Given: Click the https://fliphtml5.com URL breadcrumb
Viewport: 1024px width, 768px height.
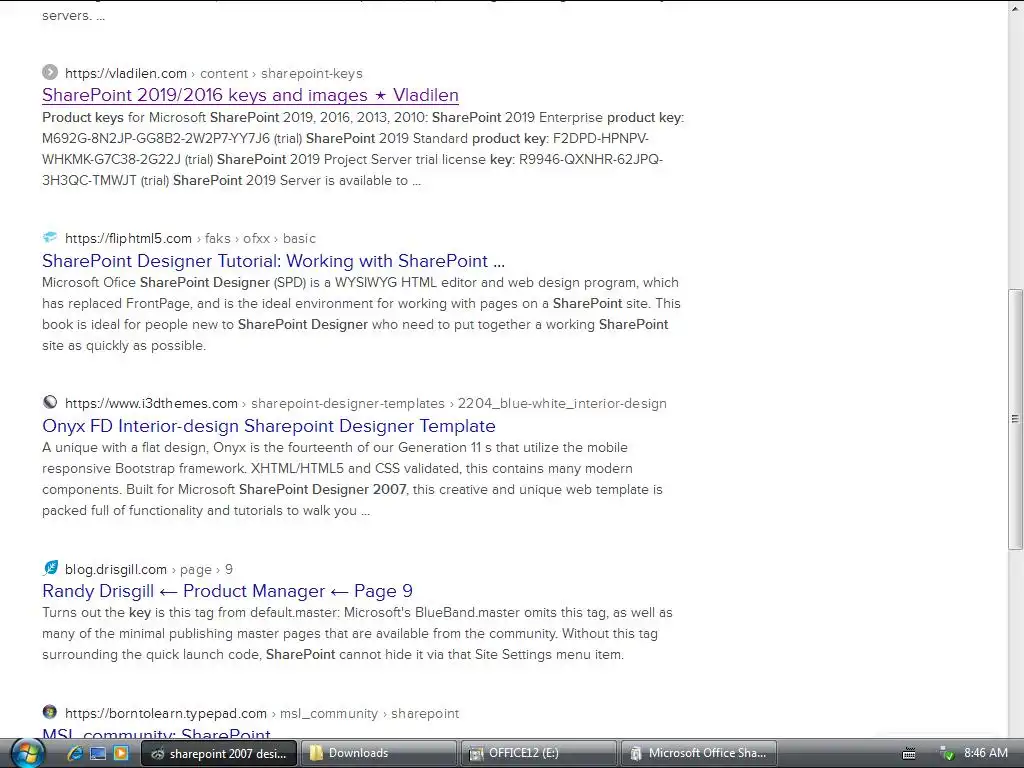Looking at the screenshot, I should 128,238.
